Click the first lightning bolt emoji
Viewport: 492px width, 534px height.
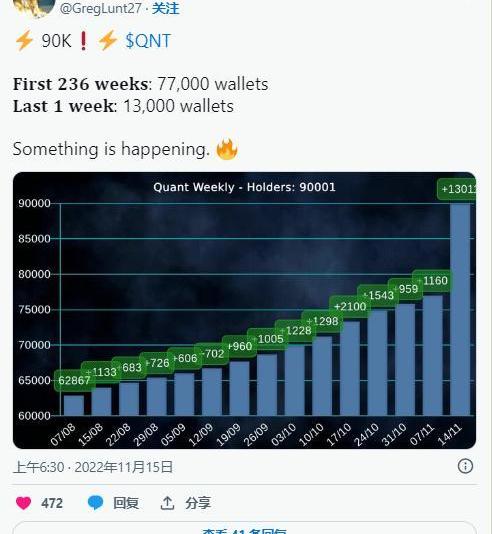(24, 41)
